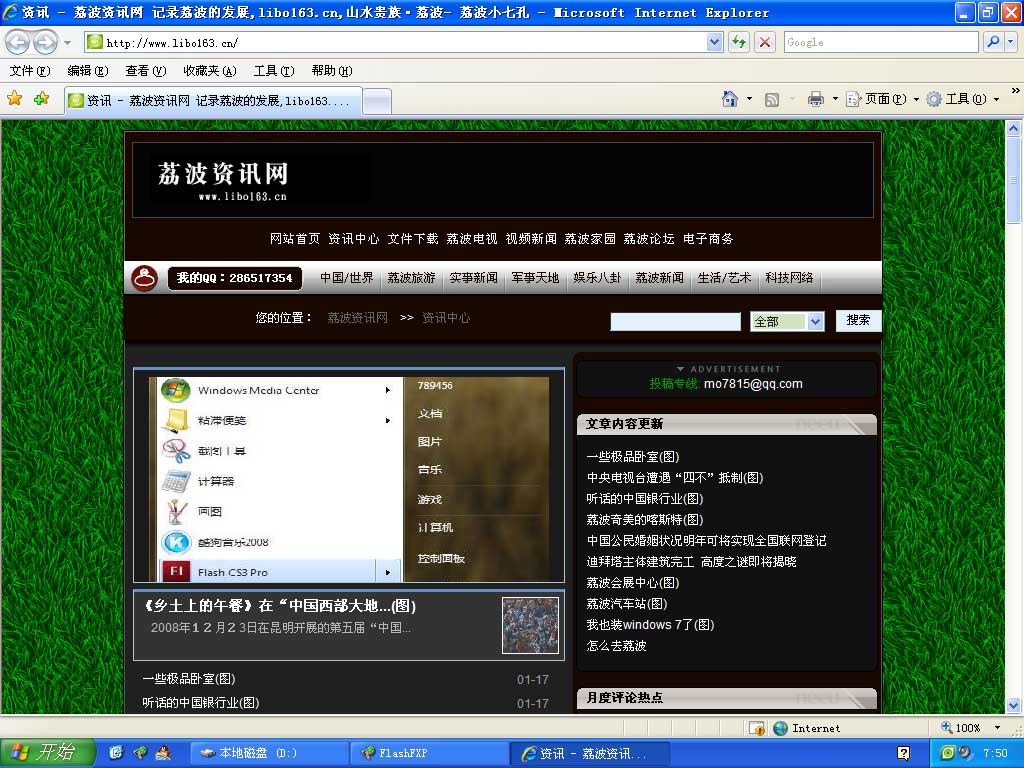Click the IE Forward navigation button
This screenshot has width=1024, height=768.
click(x=45, y=43)
